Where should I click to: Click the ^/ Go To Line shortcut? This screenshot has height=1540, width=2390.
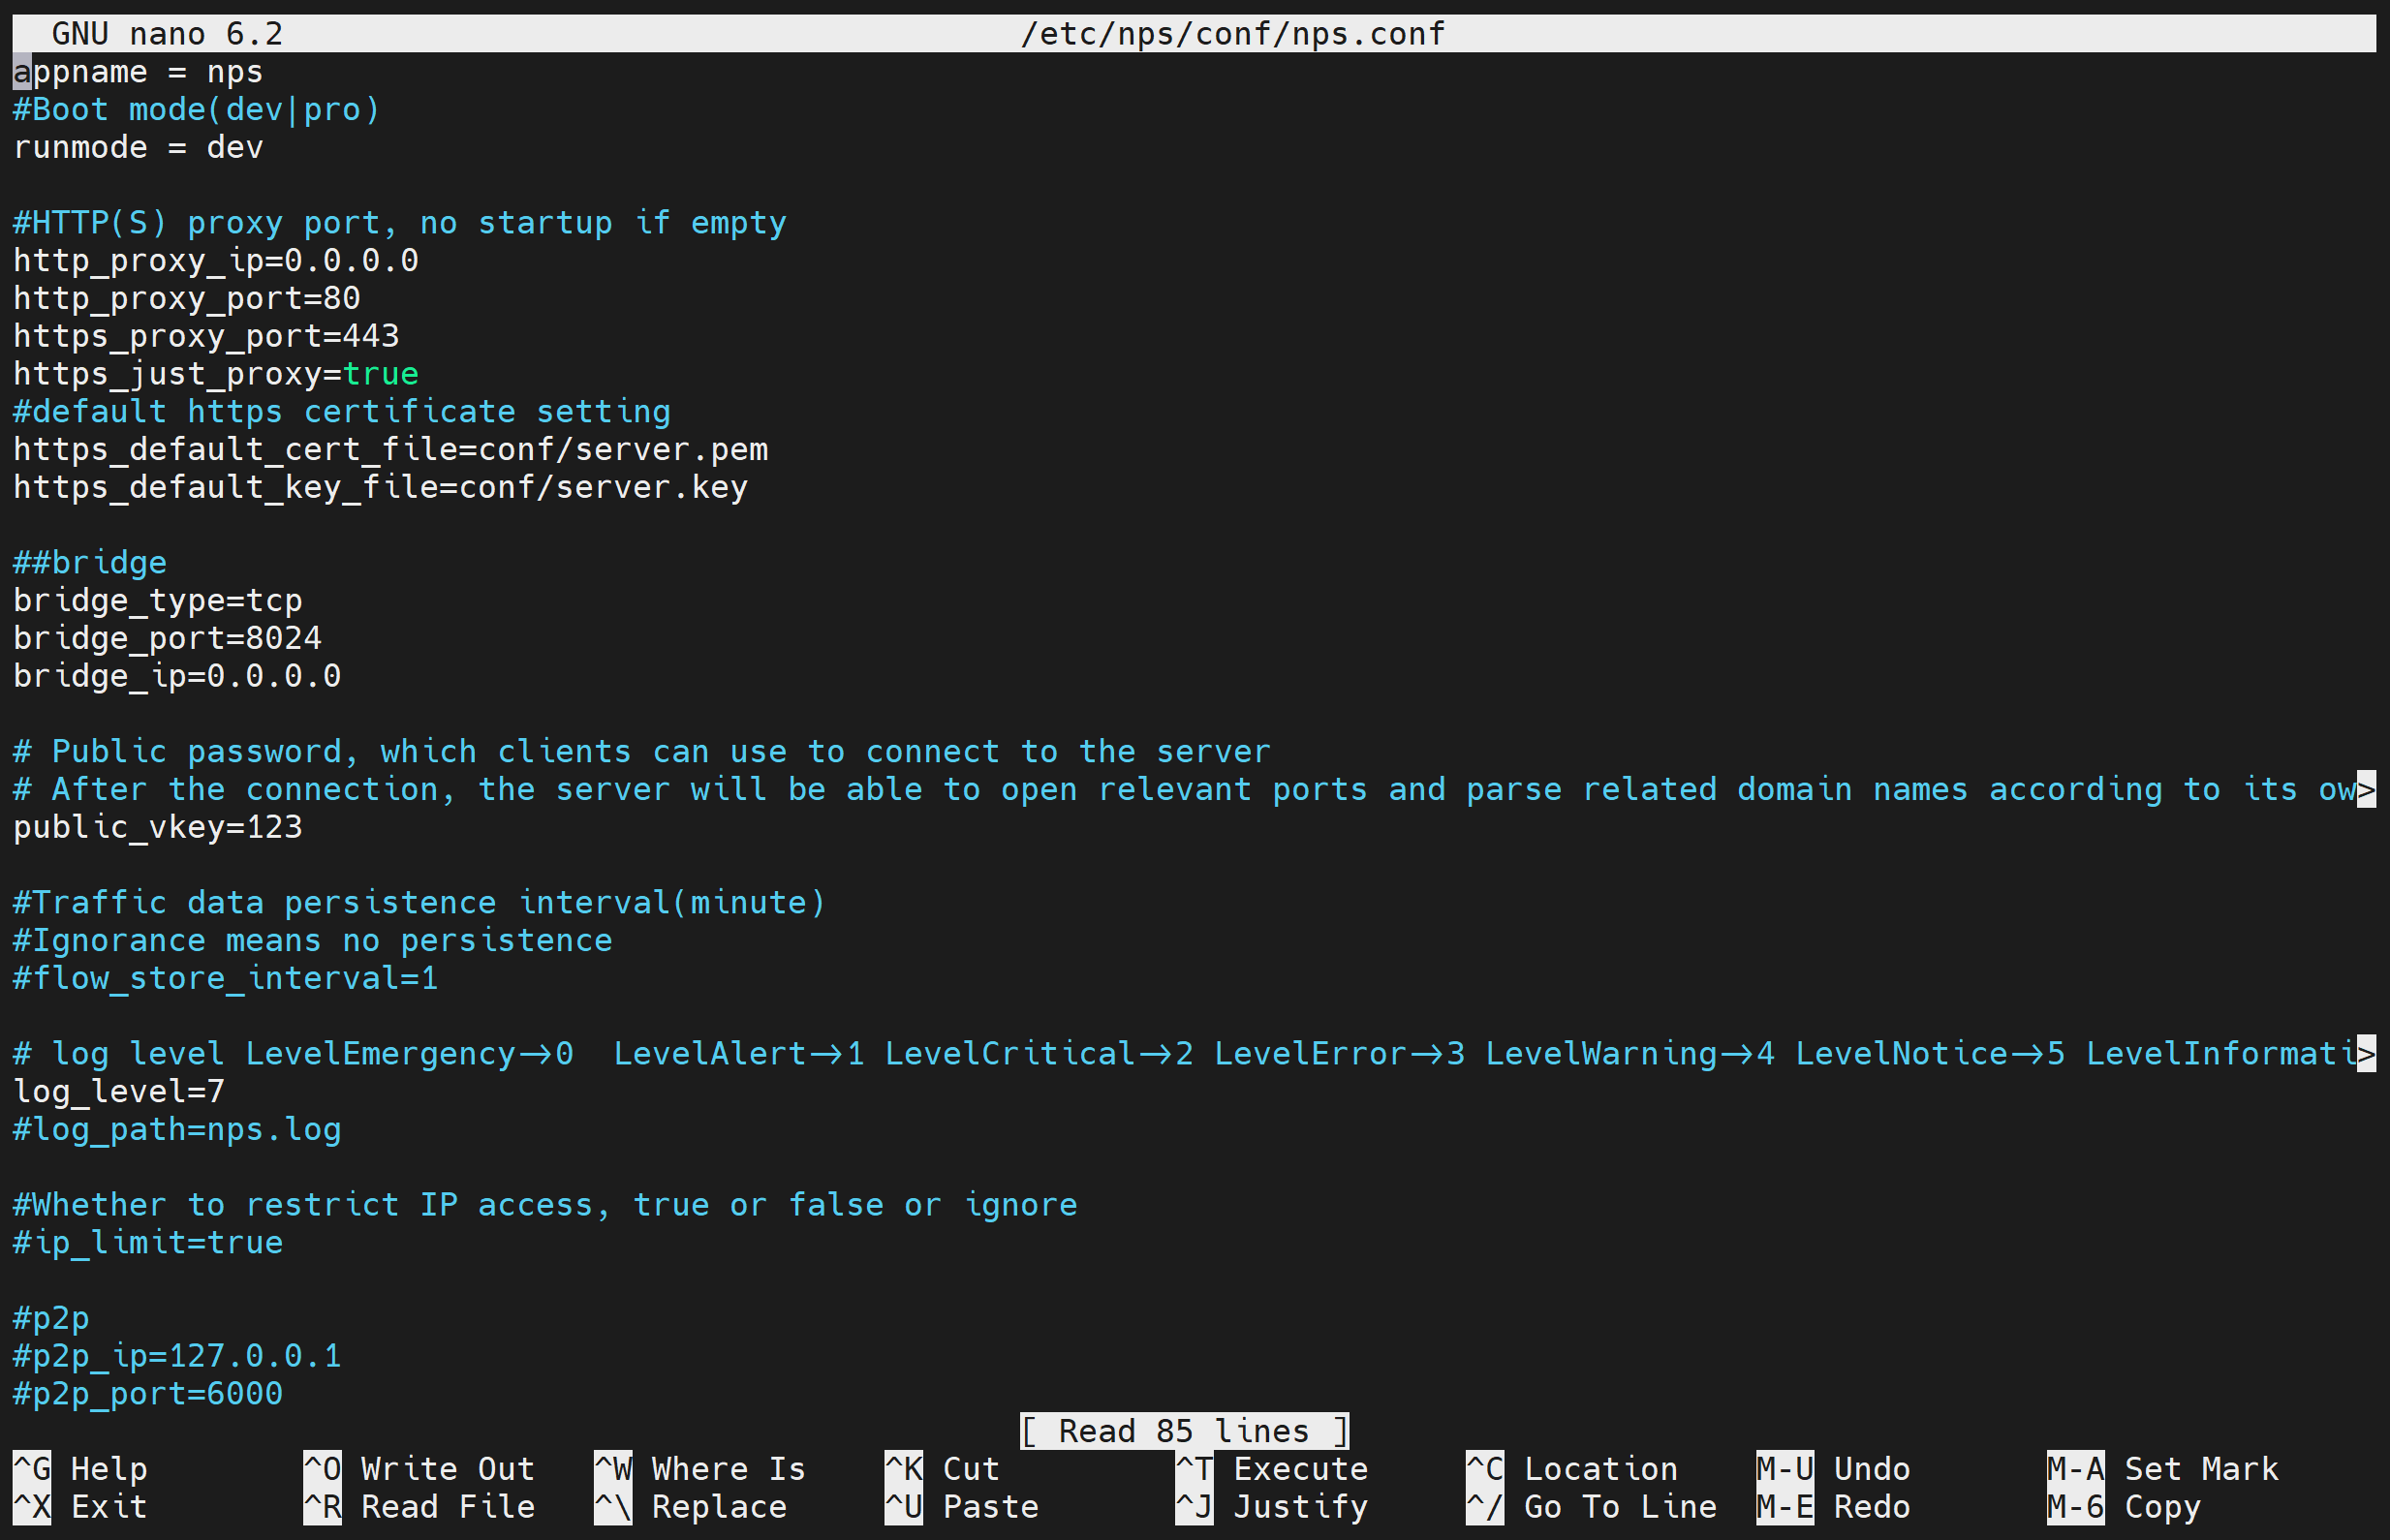1591,1506
